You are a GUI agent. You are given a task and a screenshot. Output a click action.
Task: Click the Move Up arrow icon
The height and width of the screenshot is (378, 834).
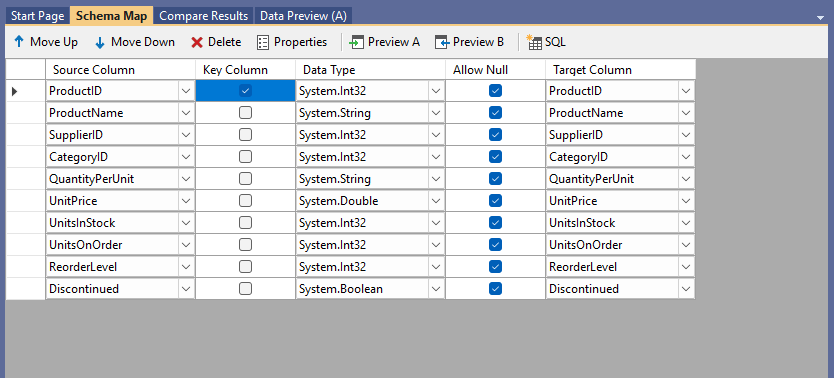[x=19, y=42]
